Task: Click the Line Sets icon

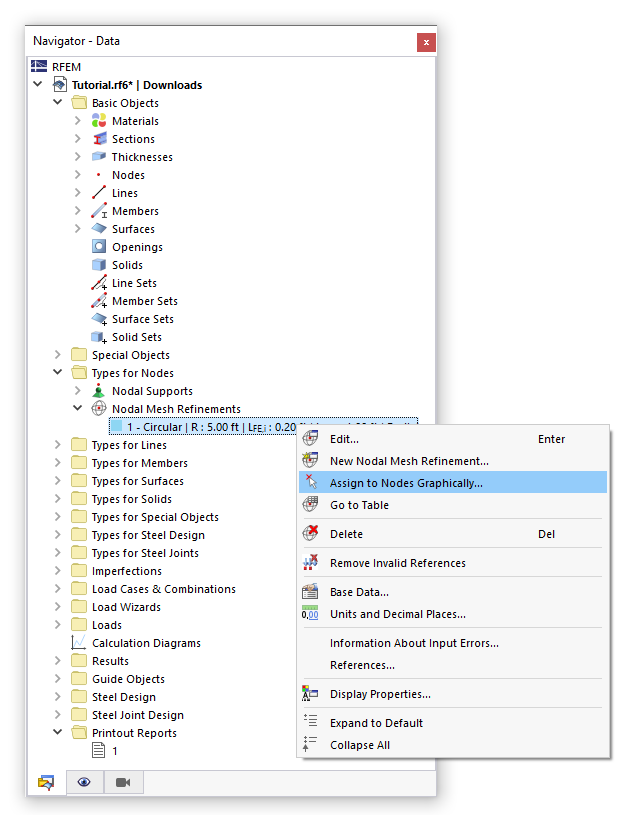Action: 99,283
